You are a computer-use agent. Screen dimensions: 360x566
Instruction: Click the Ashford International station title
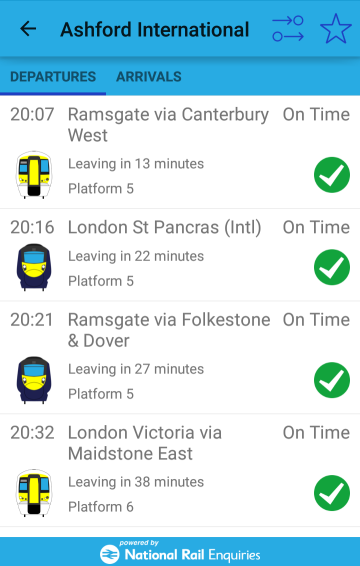[x=155, y=30]
